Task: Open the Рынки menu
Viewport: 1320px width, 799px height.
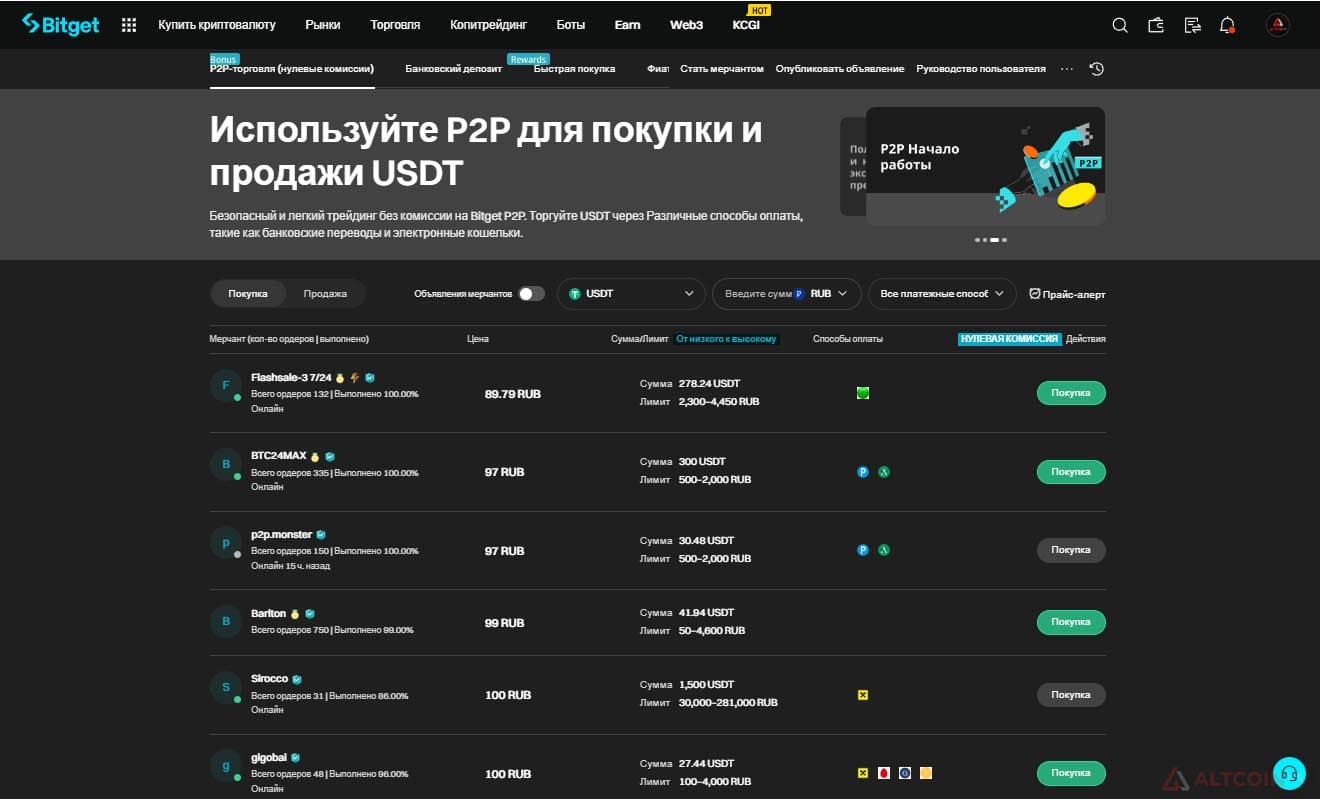Action: tap(323, 25)
